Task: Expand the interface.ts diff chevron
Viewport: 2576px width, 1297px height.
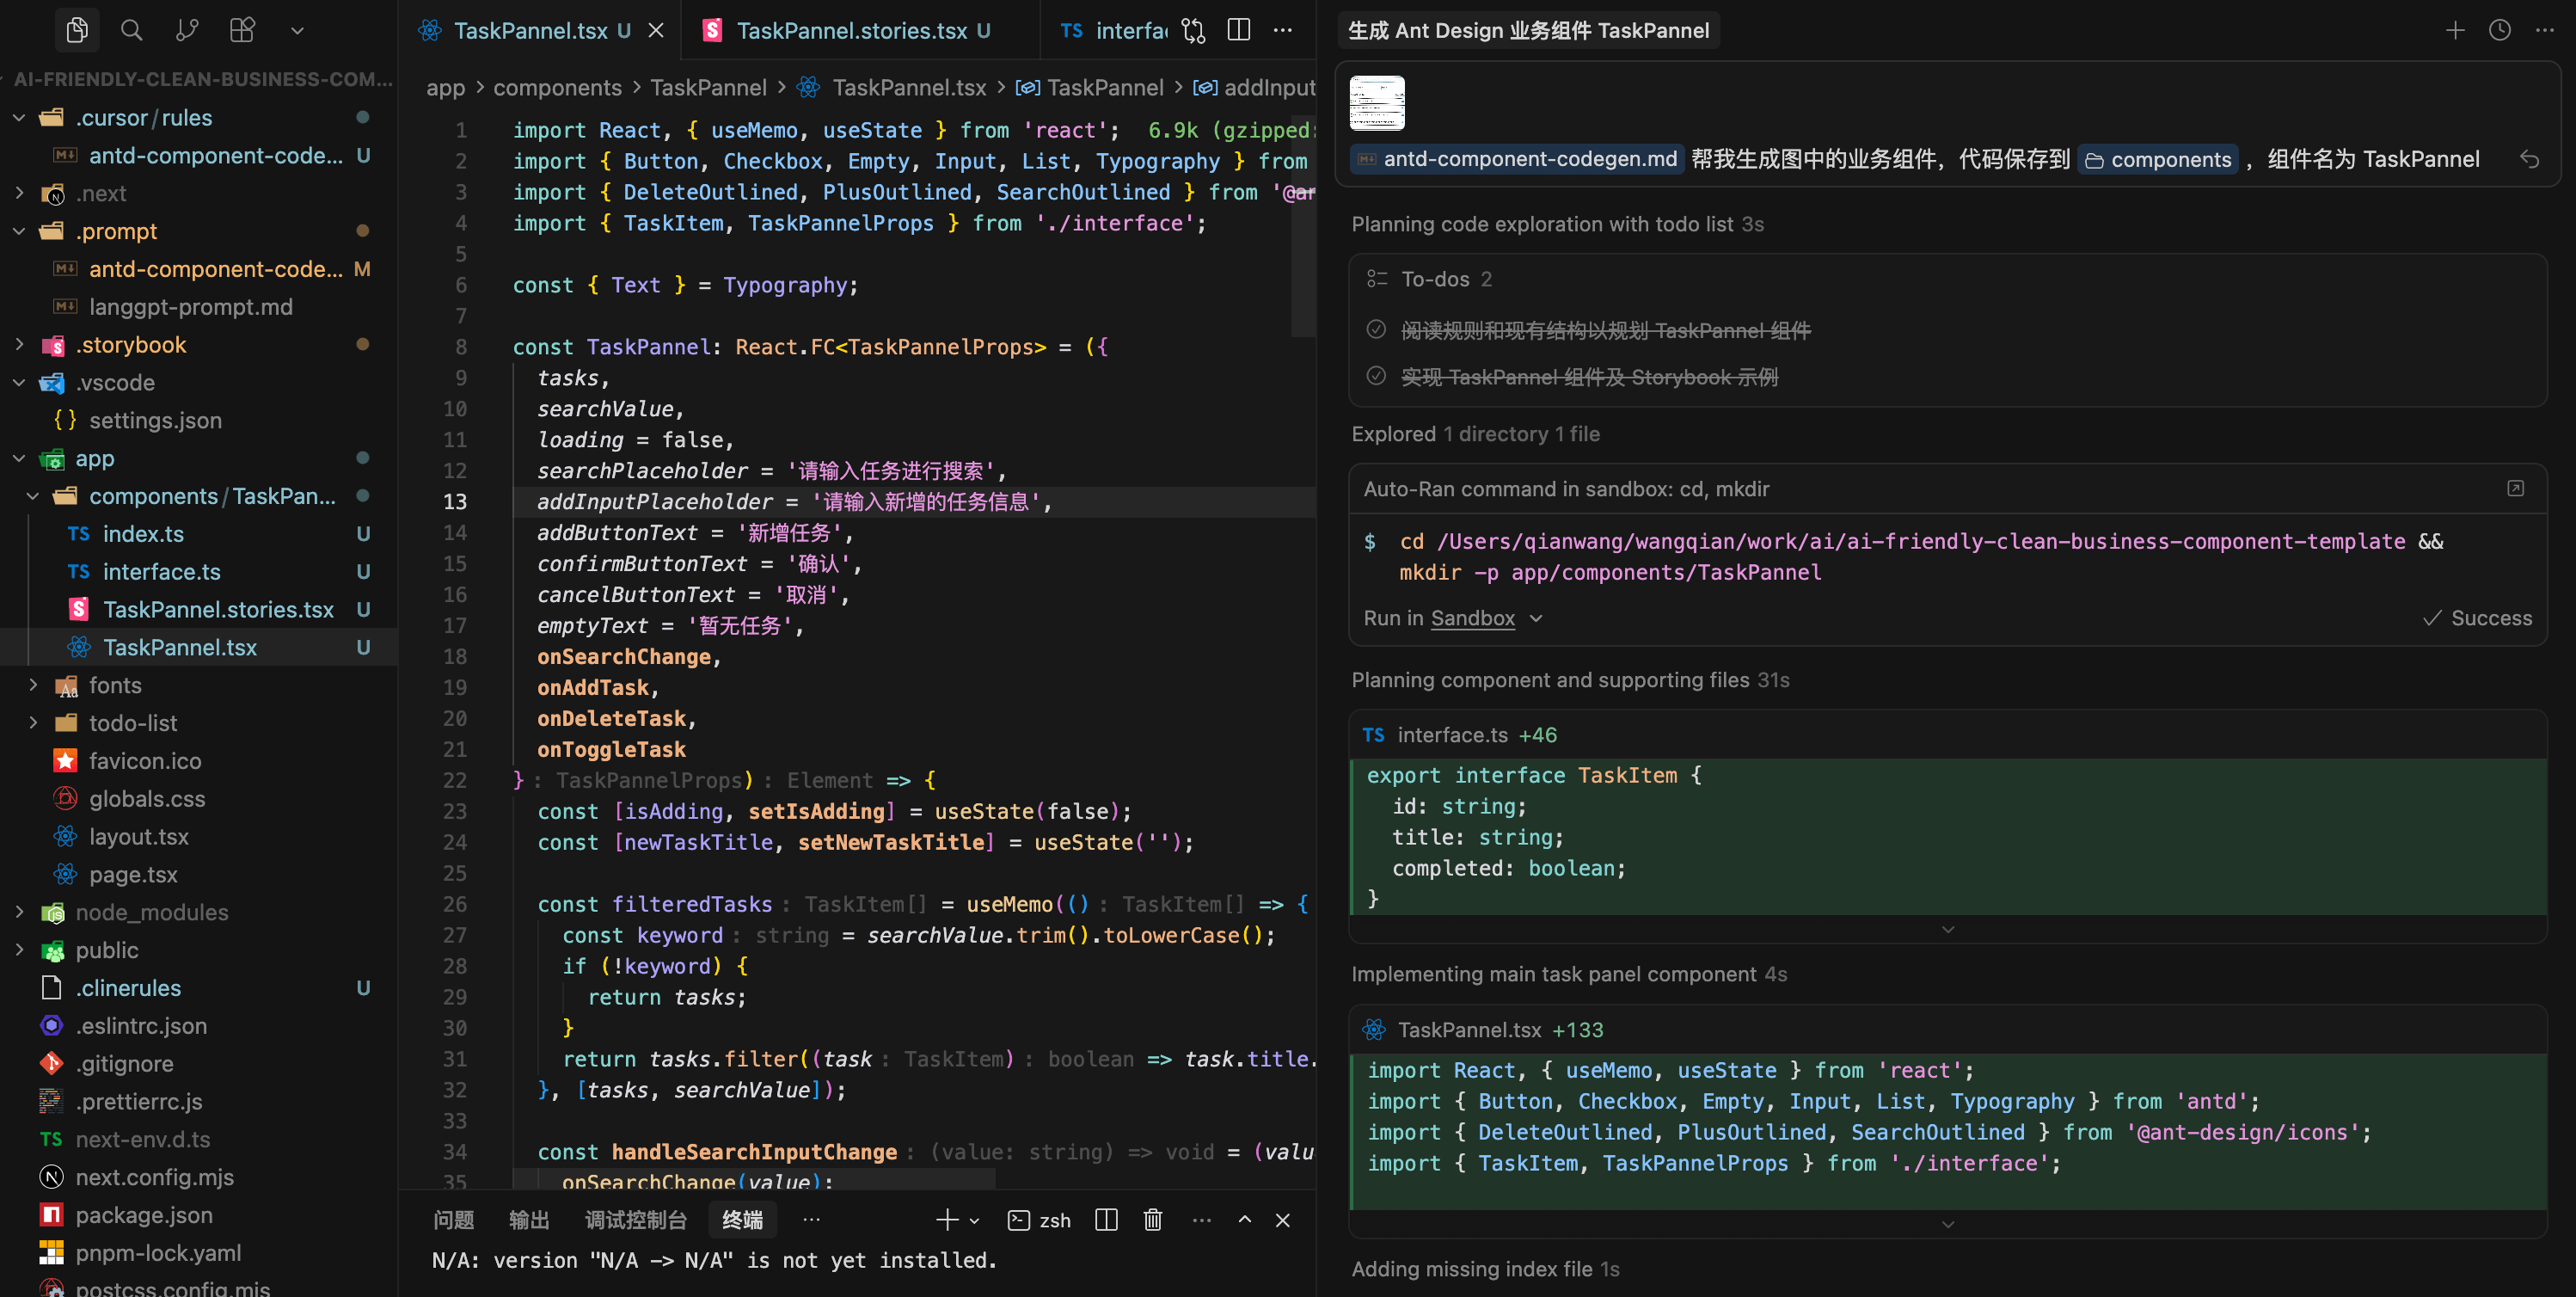Action: click(1947, 929)
